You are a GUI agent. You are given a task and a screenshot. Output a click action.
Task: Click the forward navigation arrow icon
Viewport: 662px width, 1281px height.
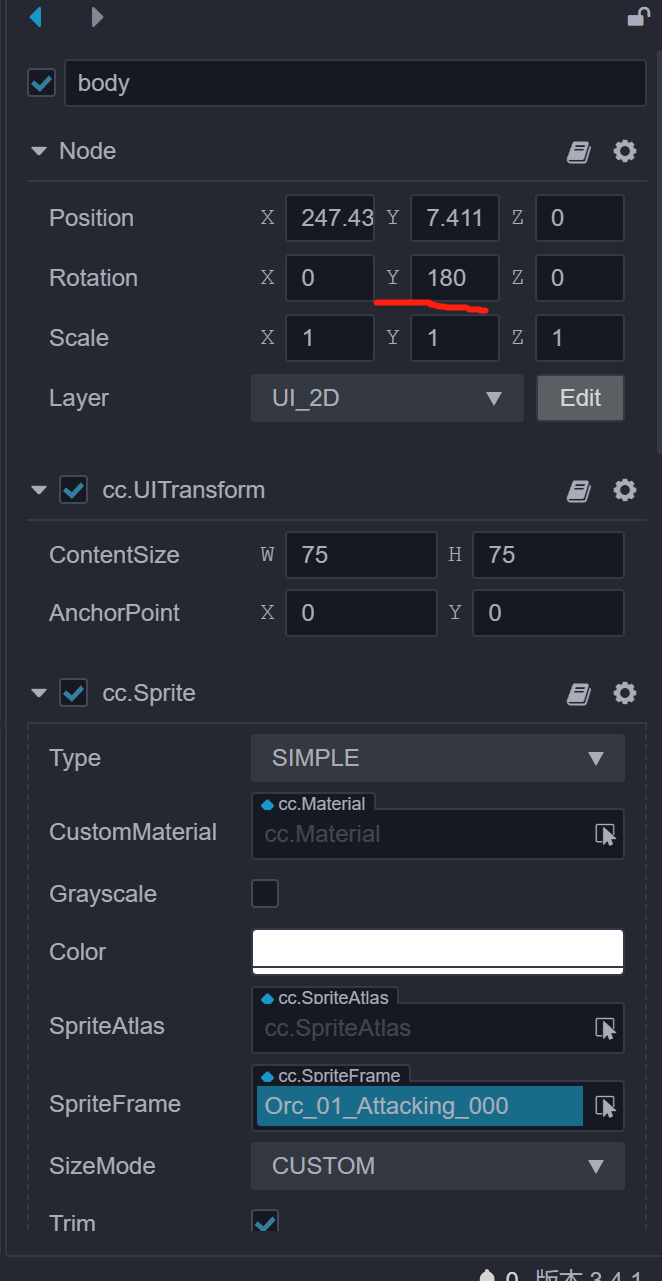point(96,17)
